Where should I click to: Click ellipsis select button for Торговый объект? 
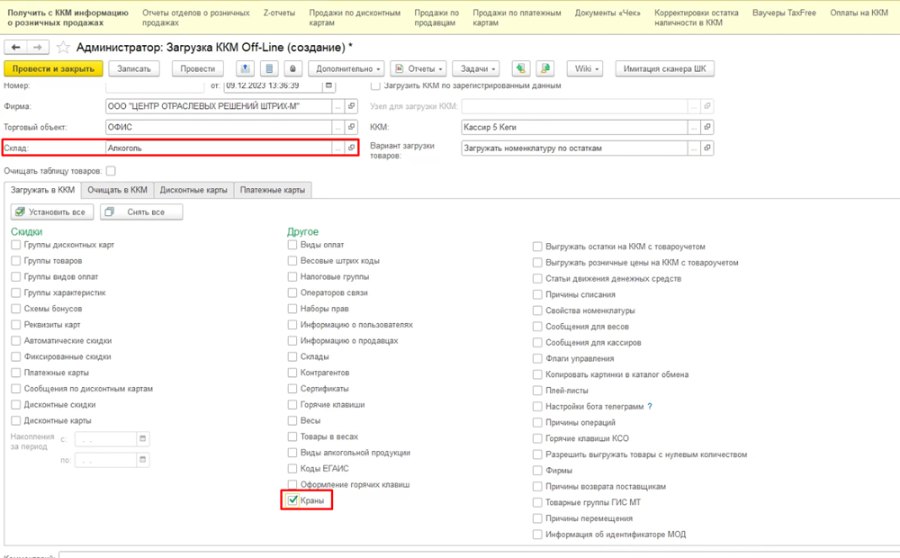click(x=339, y=127)
